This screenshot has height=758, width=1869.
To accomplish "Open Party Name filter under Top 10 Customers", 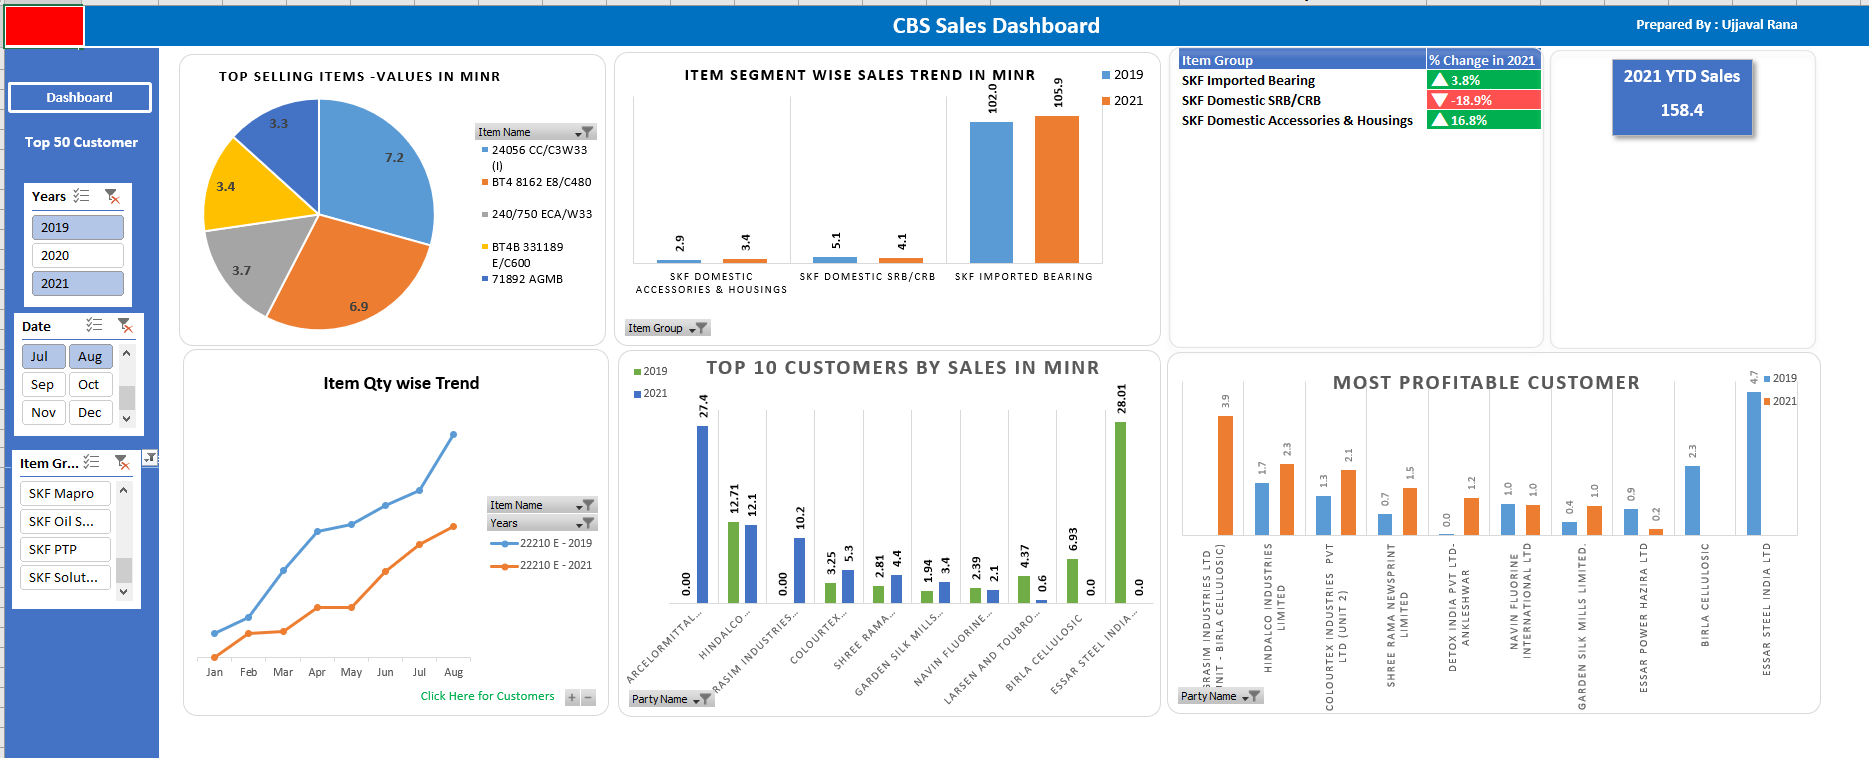I will (x=702, y=699).
